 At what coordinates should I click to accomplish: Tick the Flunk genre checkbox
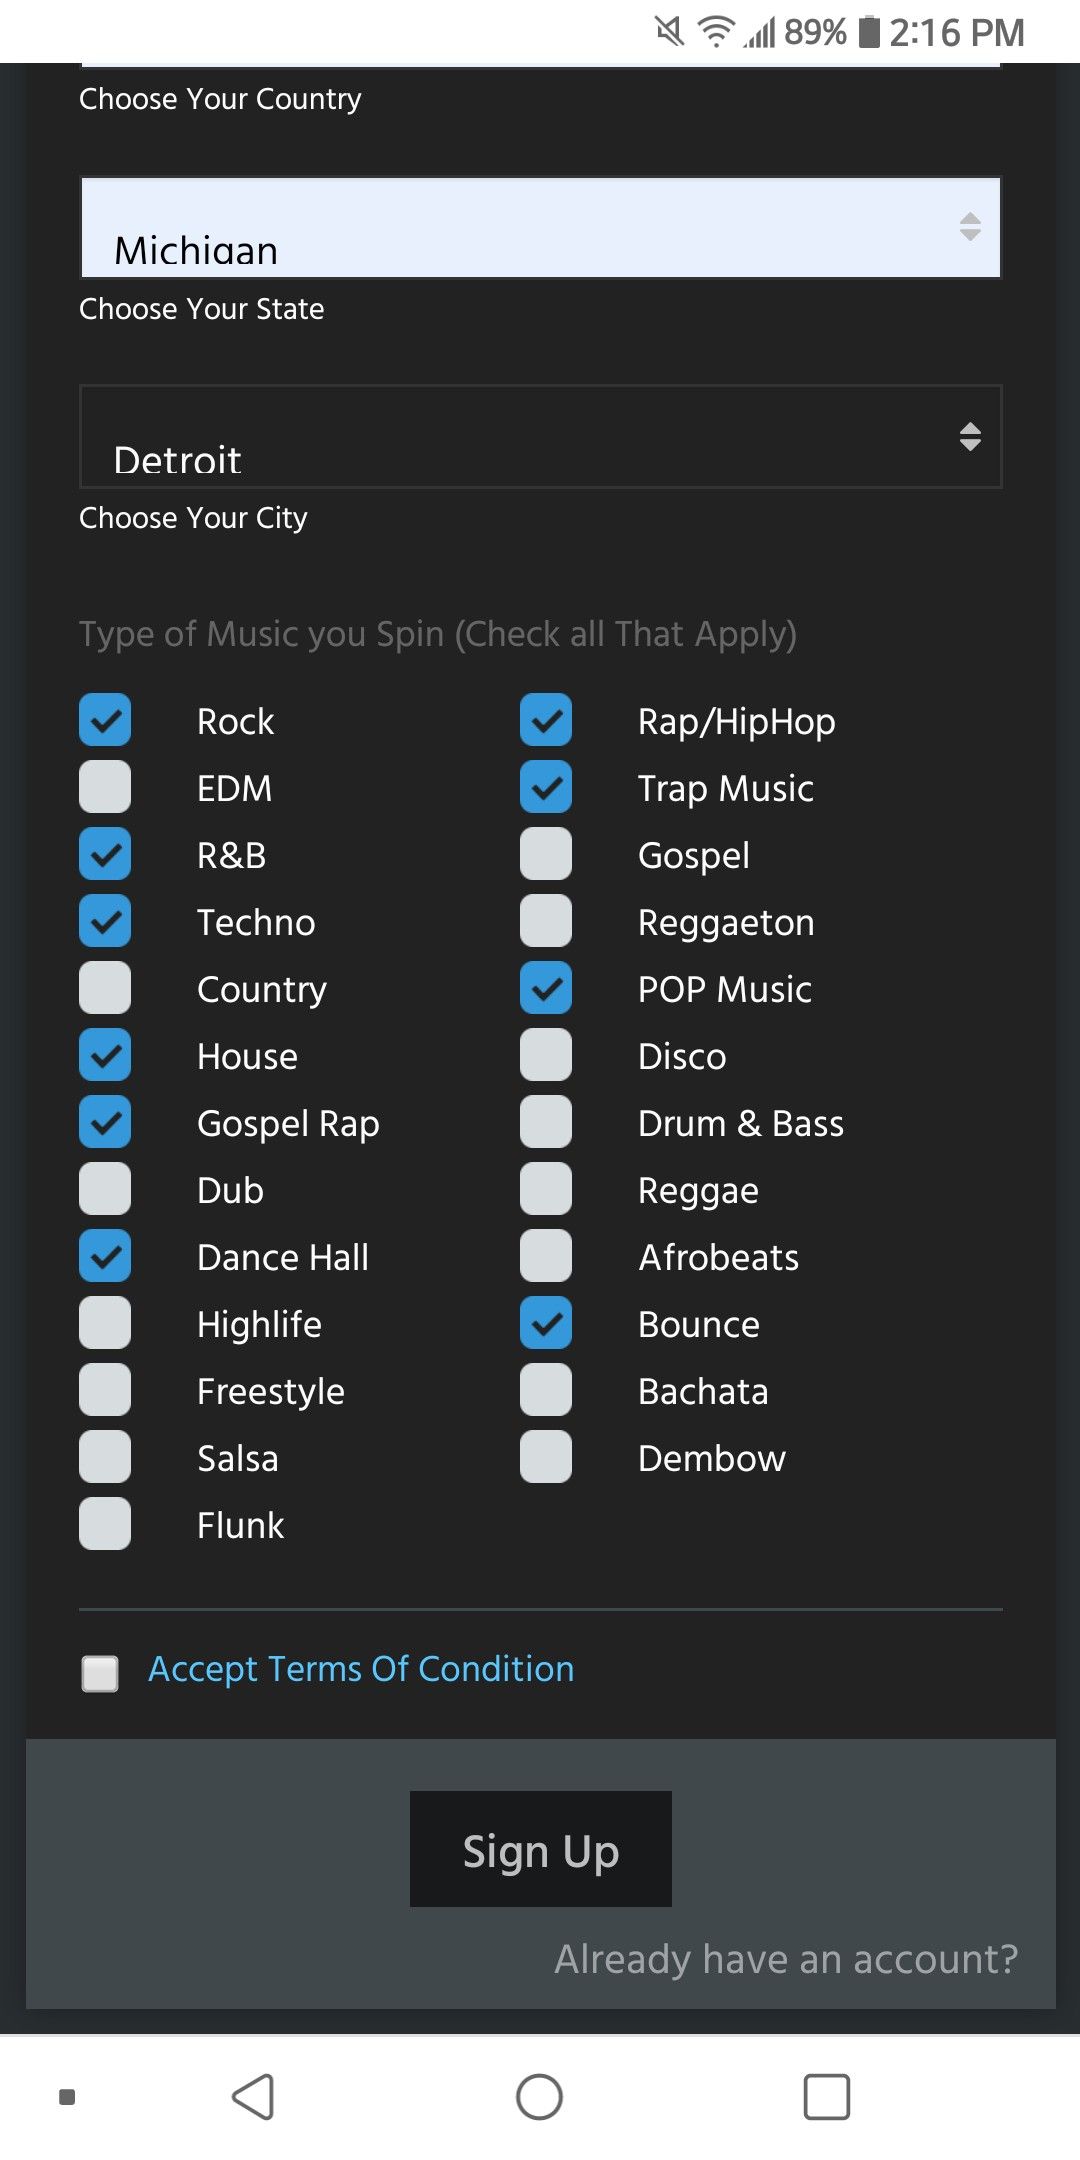(105, 1524)
